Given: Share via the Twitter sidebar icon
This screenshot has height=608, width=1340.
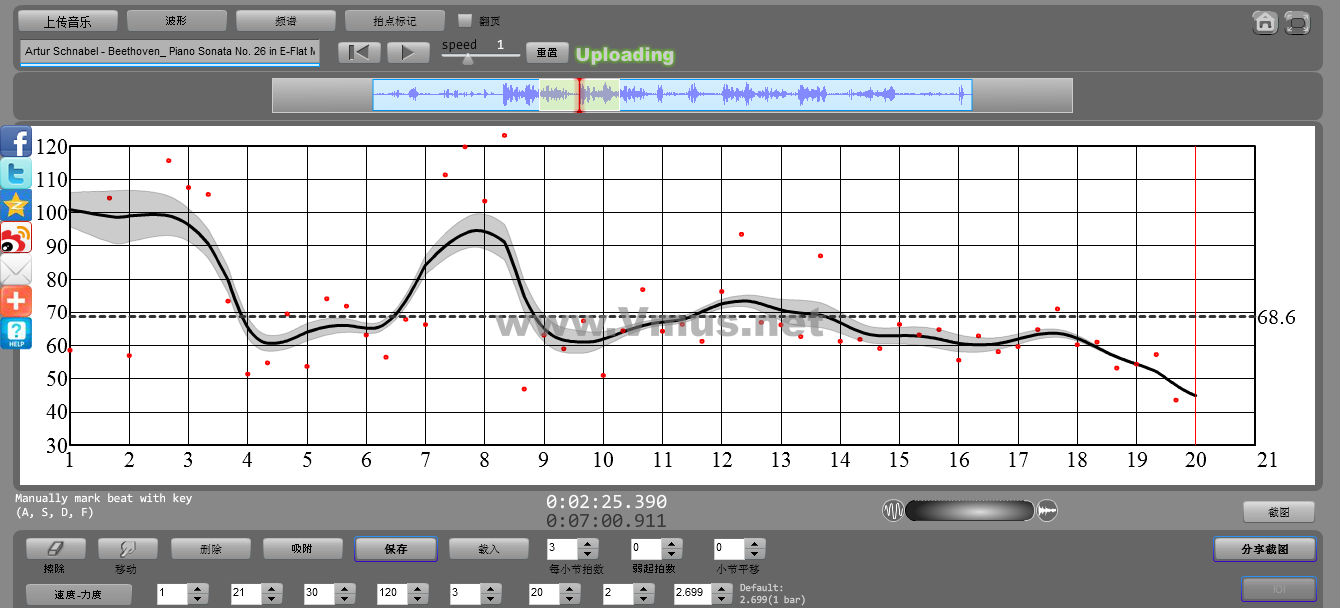Looking at the screenshot, I should click(x=16, y=173).
